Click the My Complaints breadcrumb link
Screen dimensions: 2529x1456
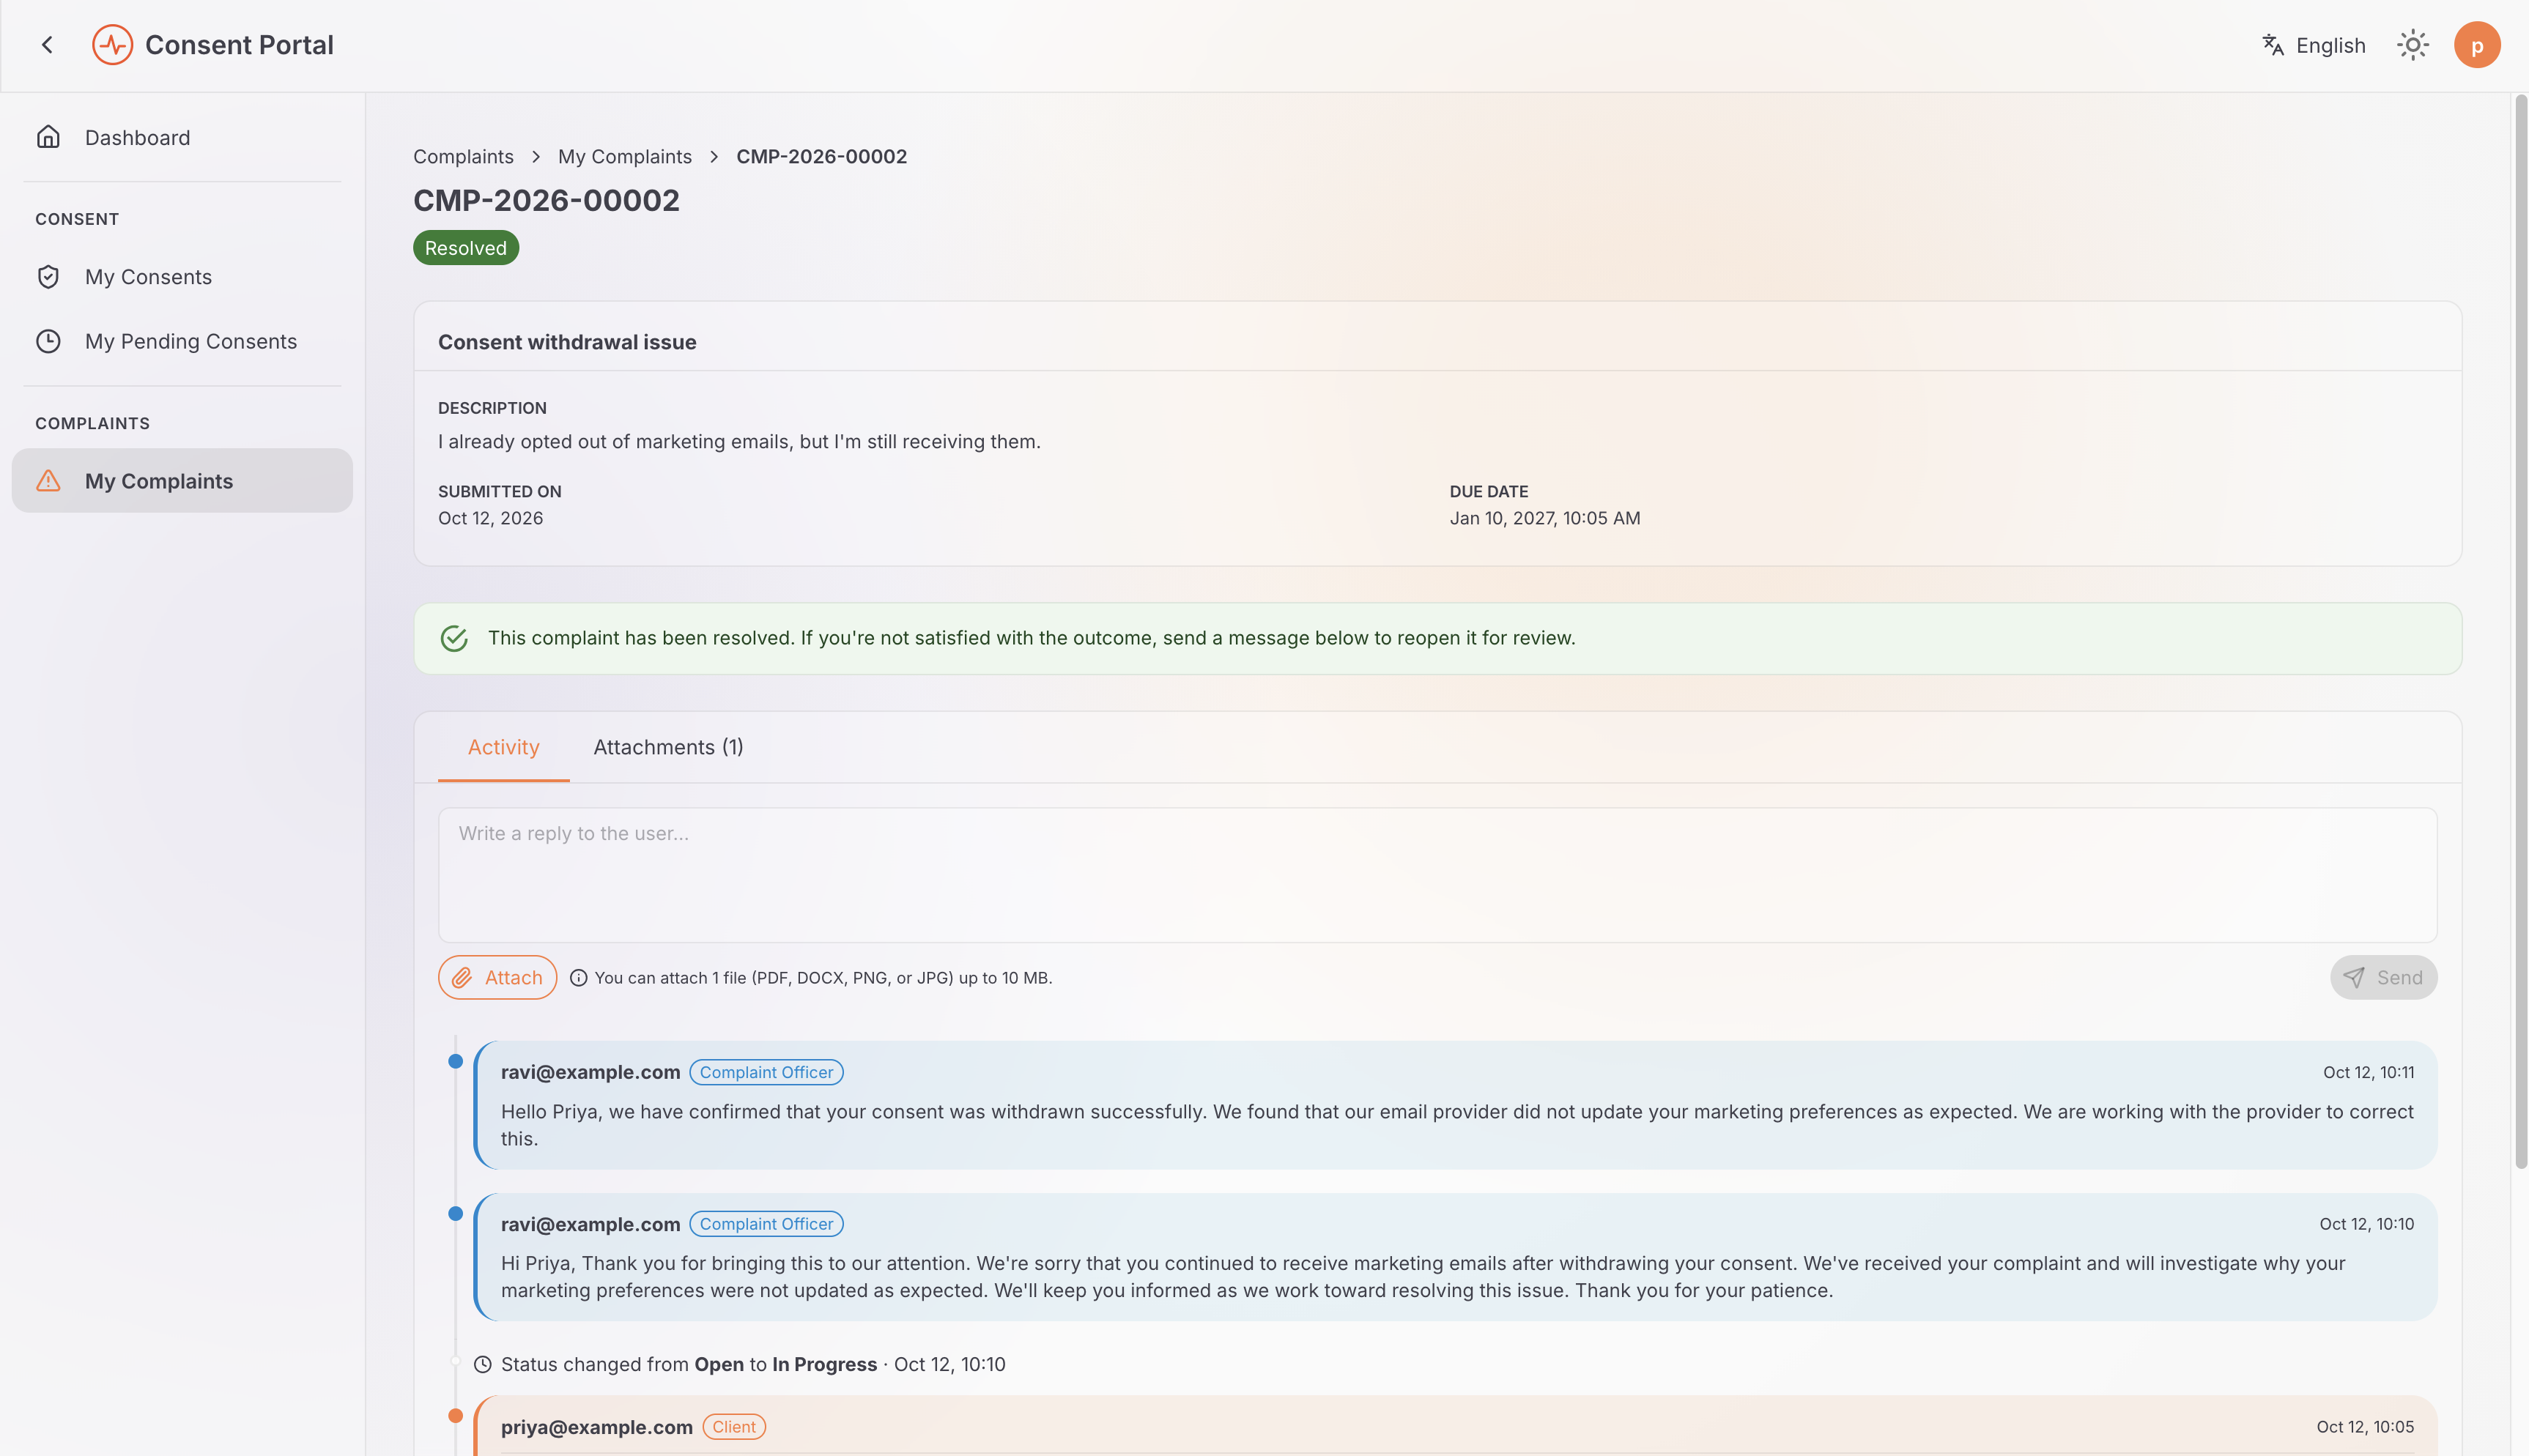625,157
